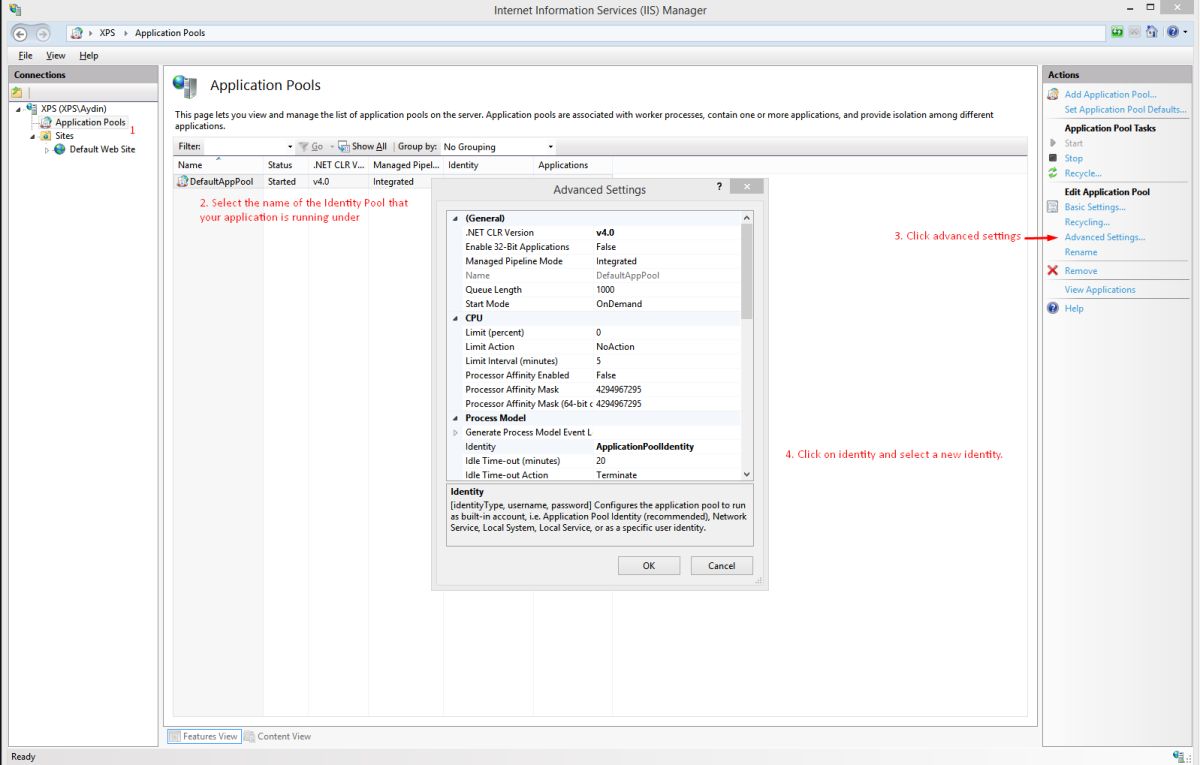Screen dimensions: 1200x765
Task: Select the Start Mode property row
Action: (596, 303)
